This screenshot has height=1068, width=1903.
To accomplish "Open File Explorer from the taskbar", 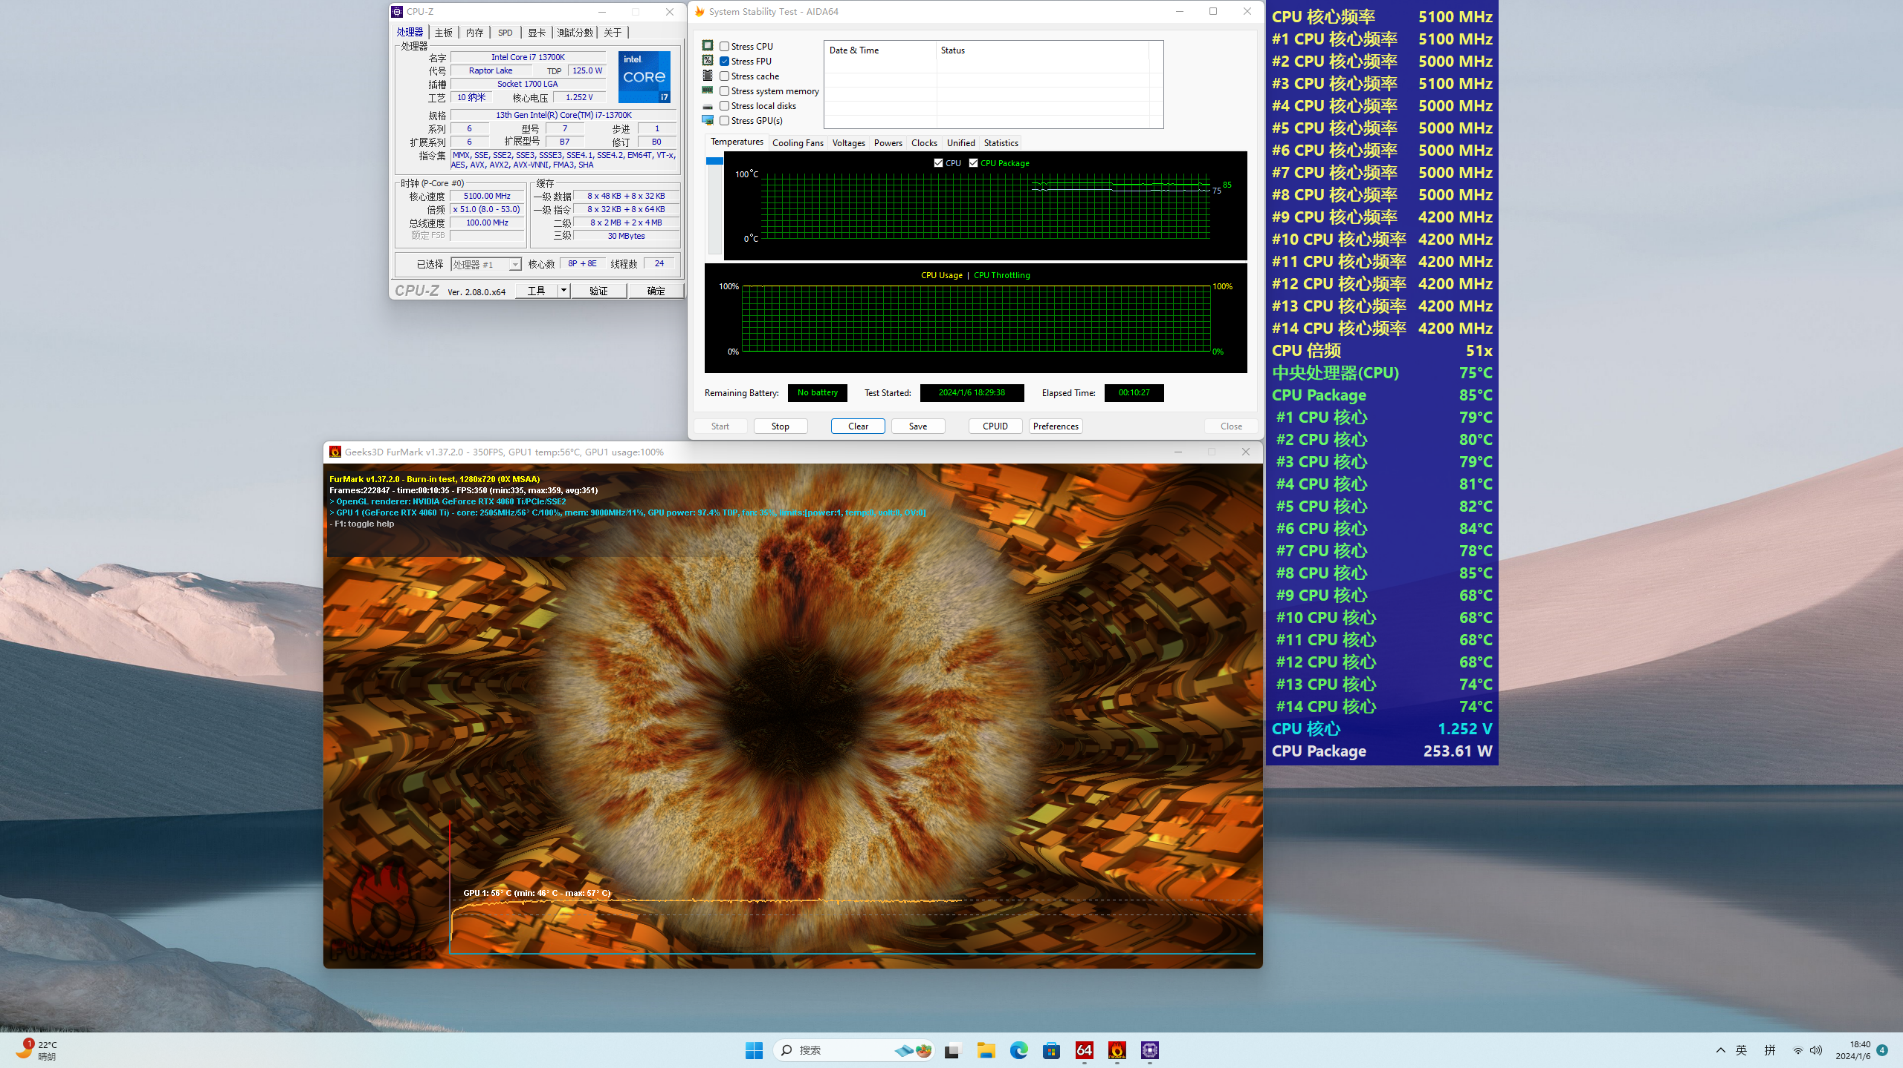I will (x=986, y=1050).
